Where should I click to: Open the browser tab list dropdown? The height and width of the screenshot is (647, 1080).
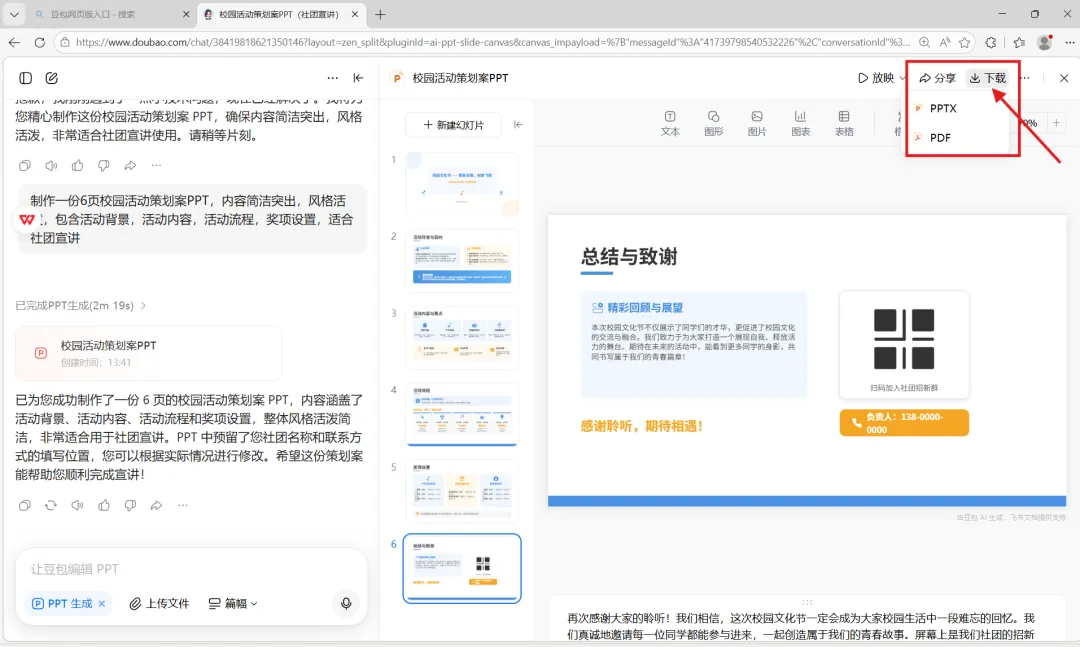pos(14,14)
